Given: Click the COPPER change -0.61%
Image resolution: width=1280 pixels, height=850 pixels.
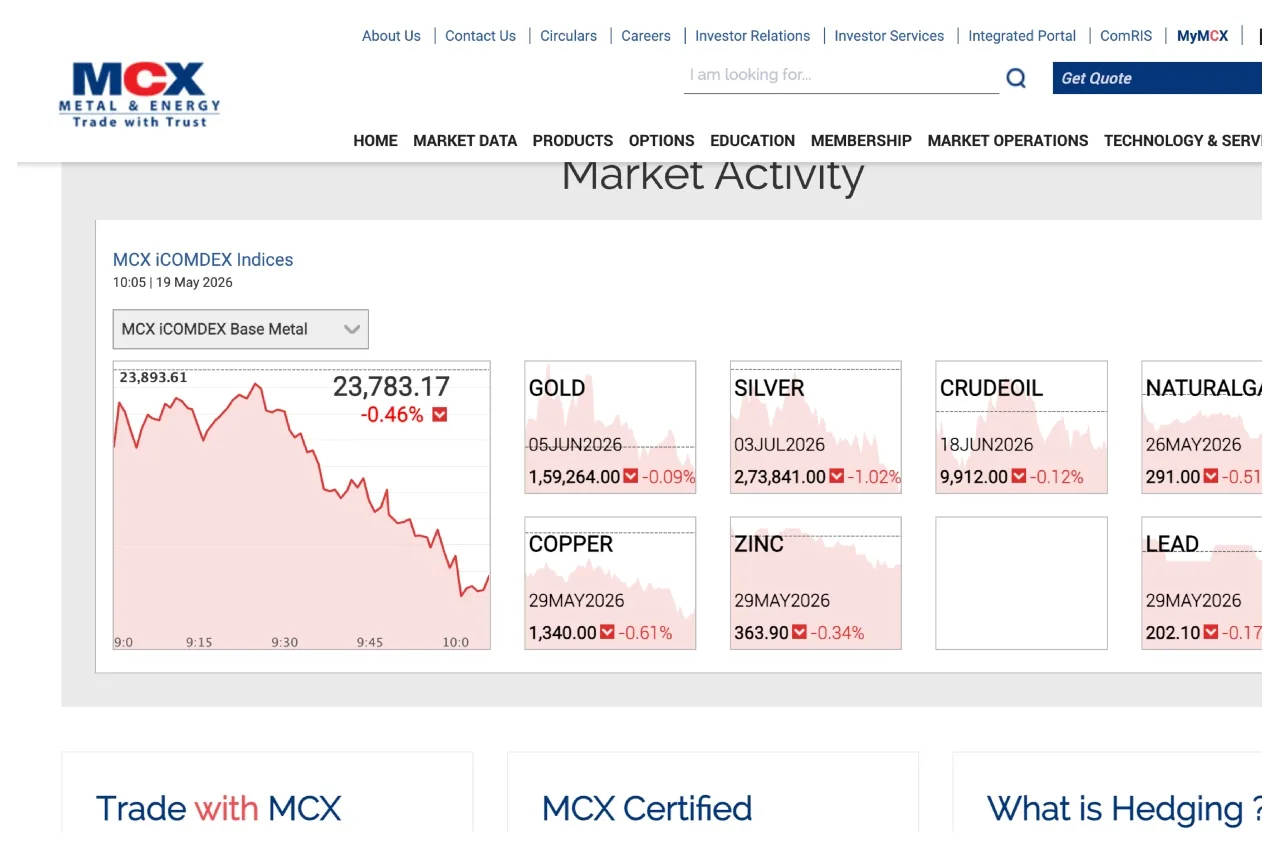Looking at the screenshot, I should (645, 633).
